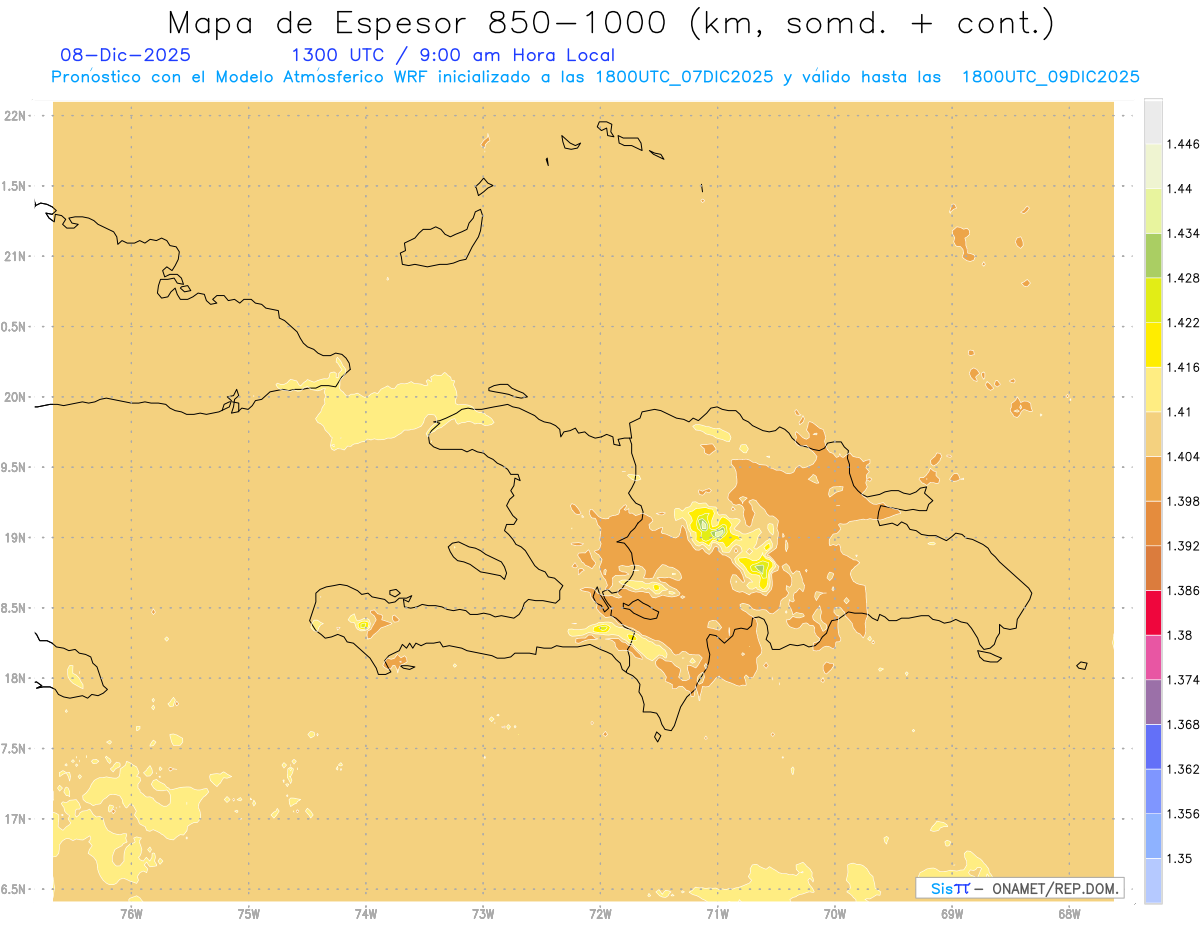This screenshot has width=1200, height=927.
Task: Click the "19N" latitude label
Action: (x=15, y=538)
